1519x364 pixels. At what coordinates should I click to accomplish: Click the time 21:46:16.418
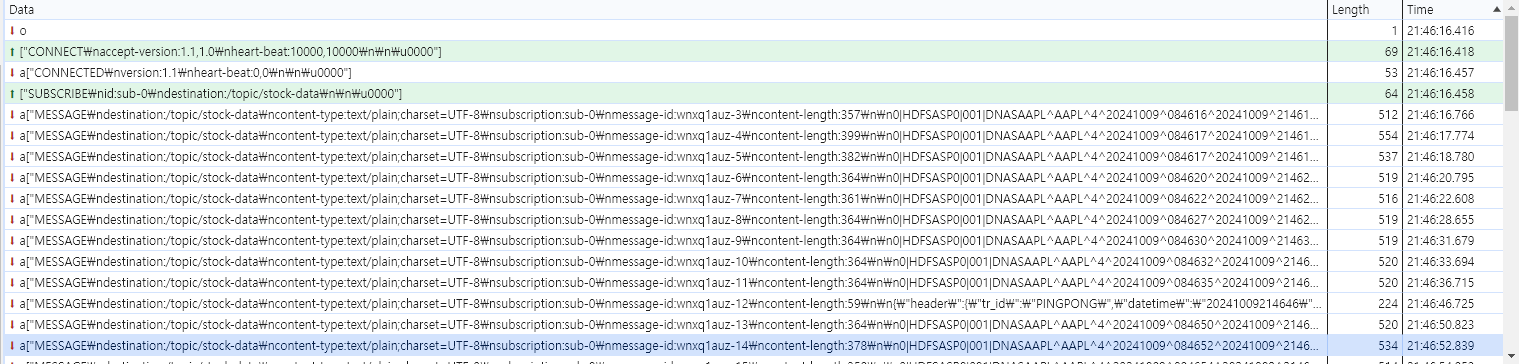pos(1441,52)
